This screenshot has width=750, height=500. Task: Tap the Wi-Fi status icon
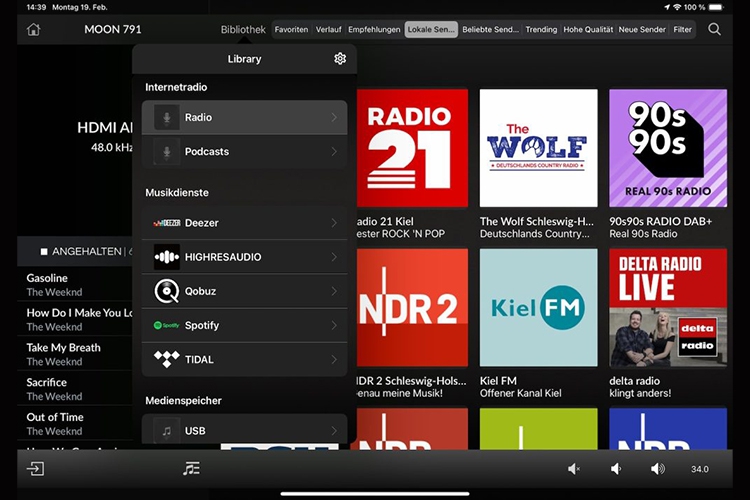point(677,7)
